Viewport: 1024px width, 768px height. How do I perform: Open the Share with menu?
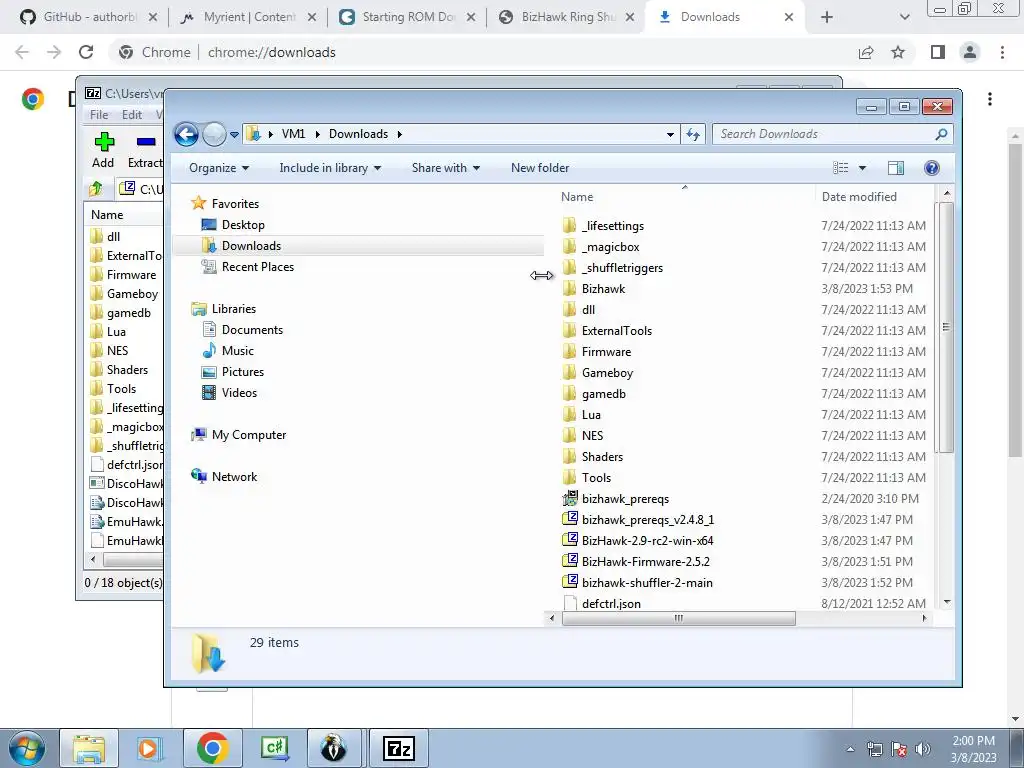tap(445, 168)
